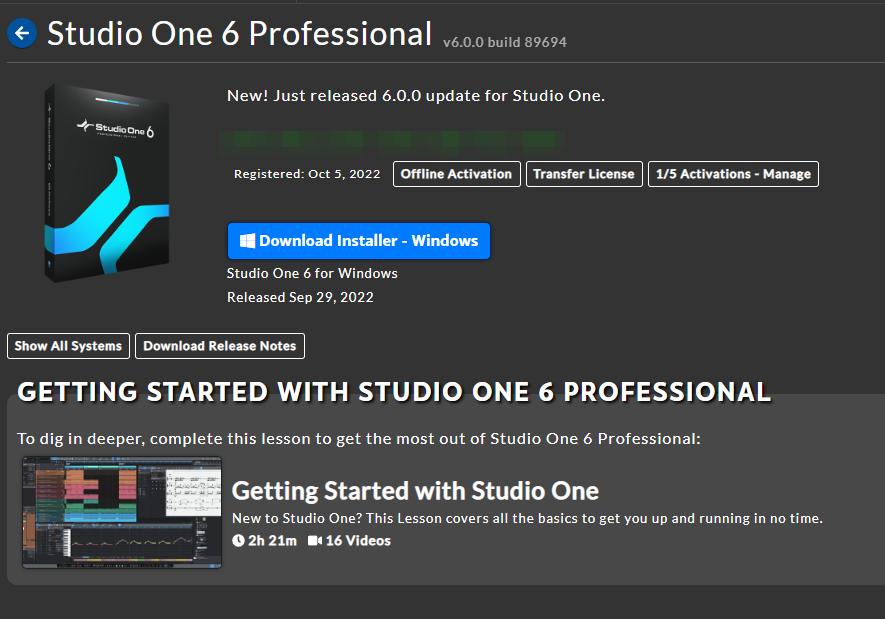Download the release notes
This screenshot has width=885, height=619.
pyautogui.click(x=220, y=346)
